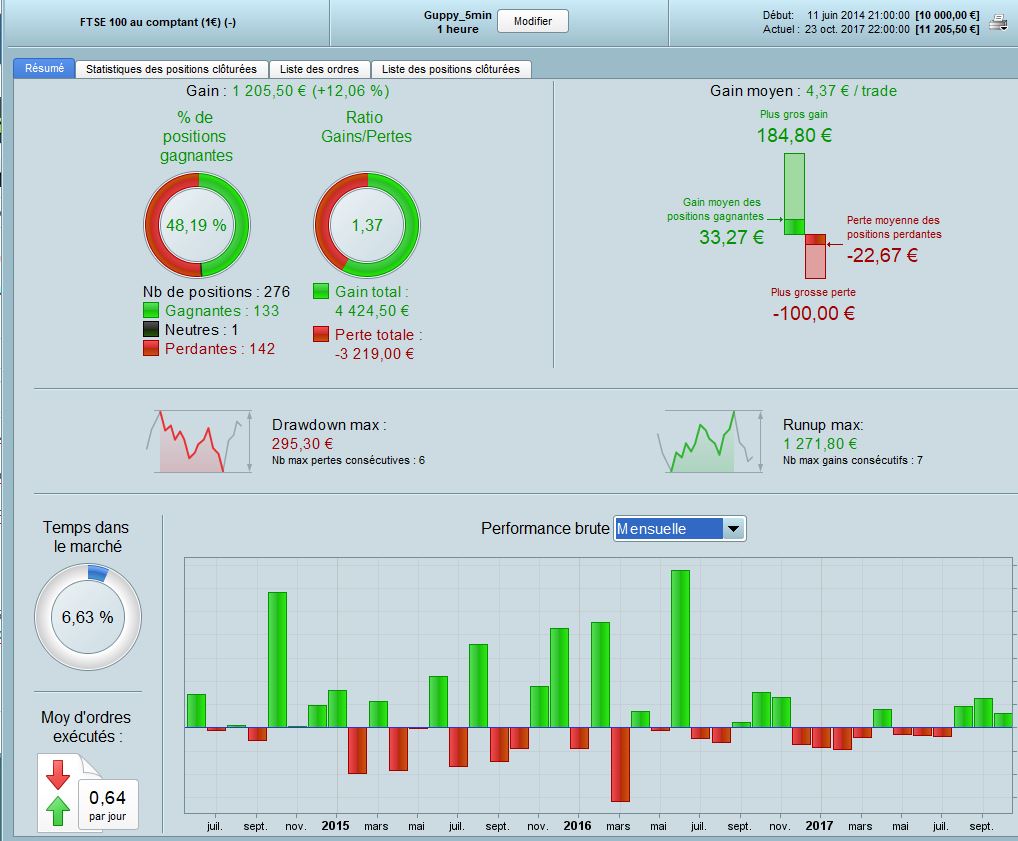Open the Liste des ordres tab
This screenshot has width=1018, height=841.
point(319,69)
